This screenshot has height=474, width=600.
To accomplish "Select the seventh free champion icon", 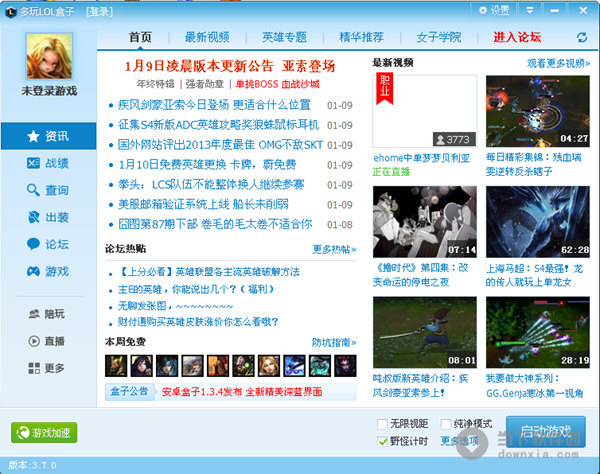I will click(x=269, y=366).
